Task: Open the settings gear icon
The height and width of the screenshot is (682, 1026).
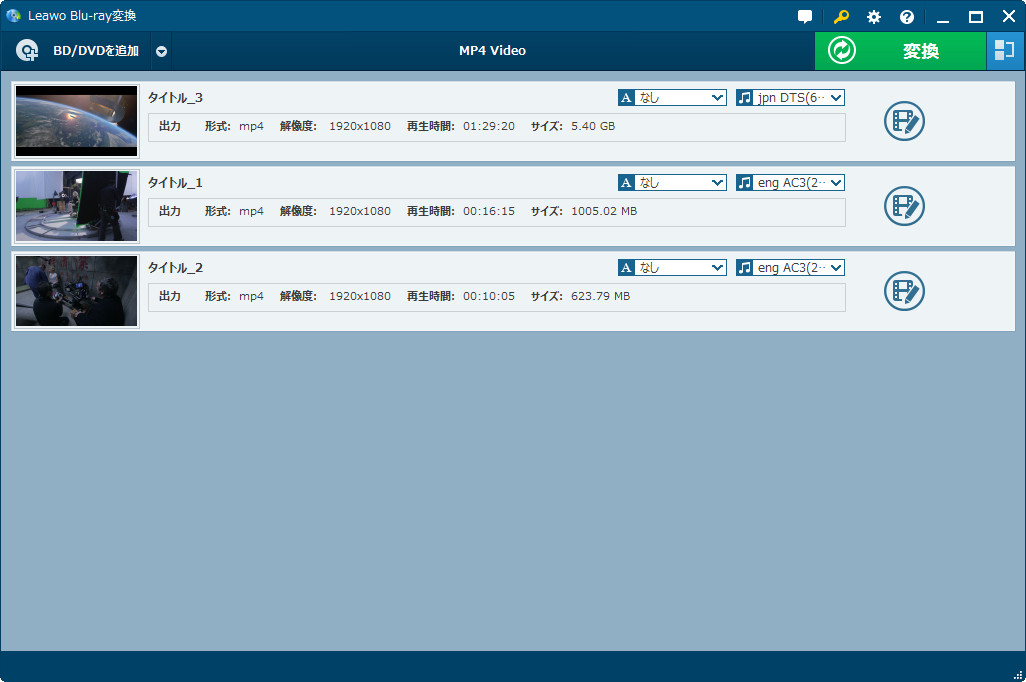Action: tap(873, 16)
